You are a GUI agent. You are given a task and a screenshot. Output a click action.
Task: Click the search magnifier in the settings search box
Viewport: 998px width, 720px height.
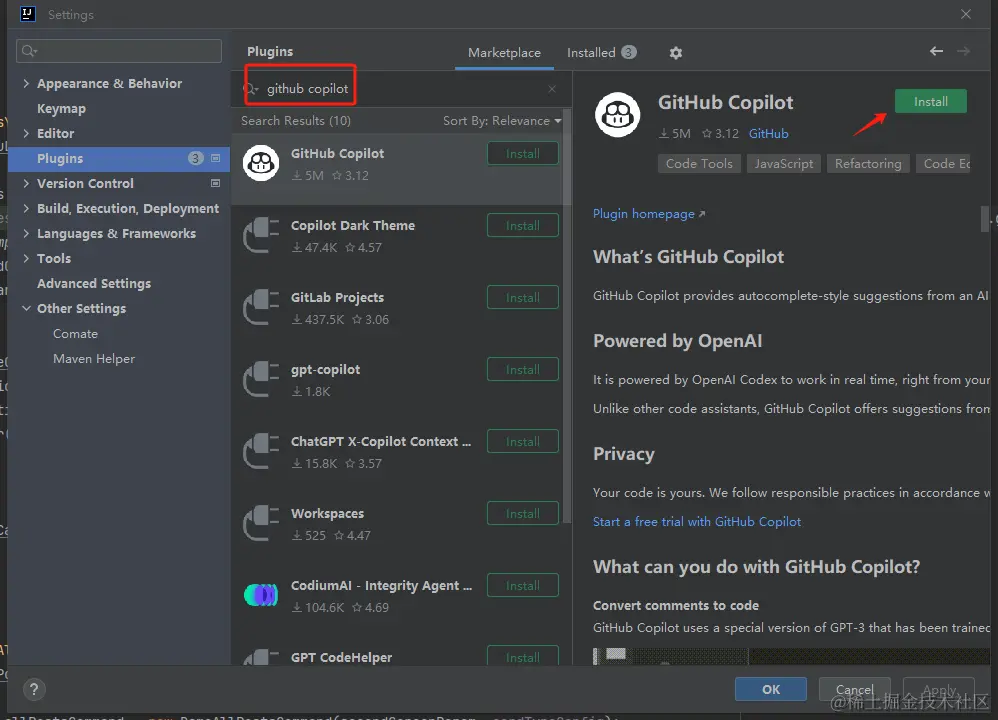29,51
